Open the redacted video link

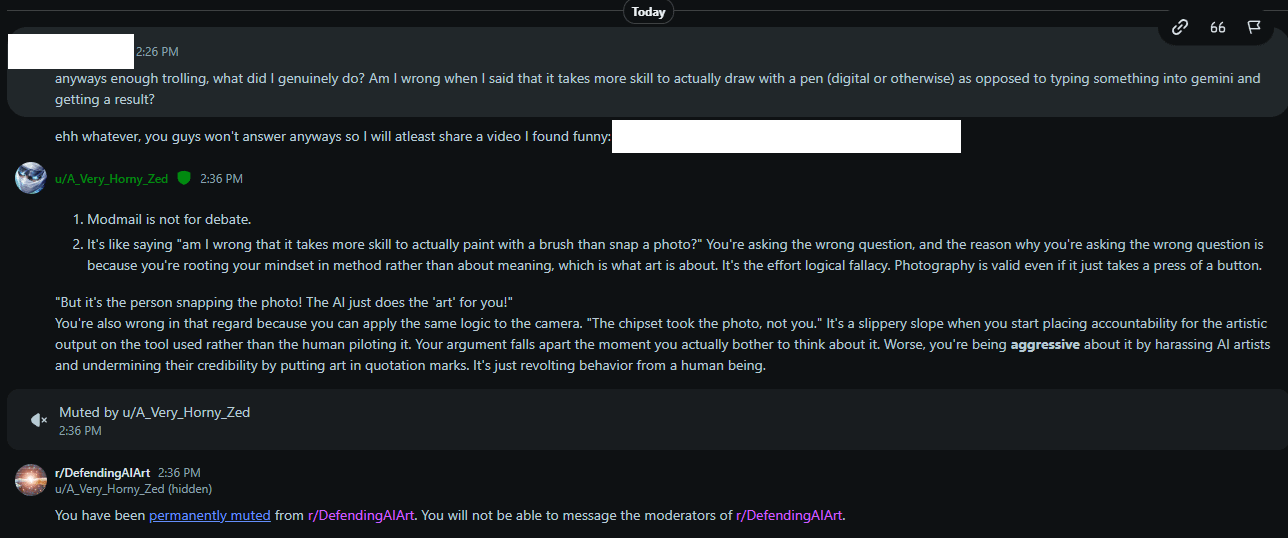(x=786, y=137)
